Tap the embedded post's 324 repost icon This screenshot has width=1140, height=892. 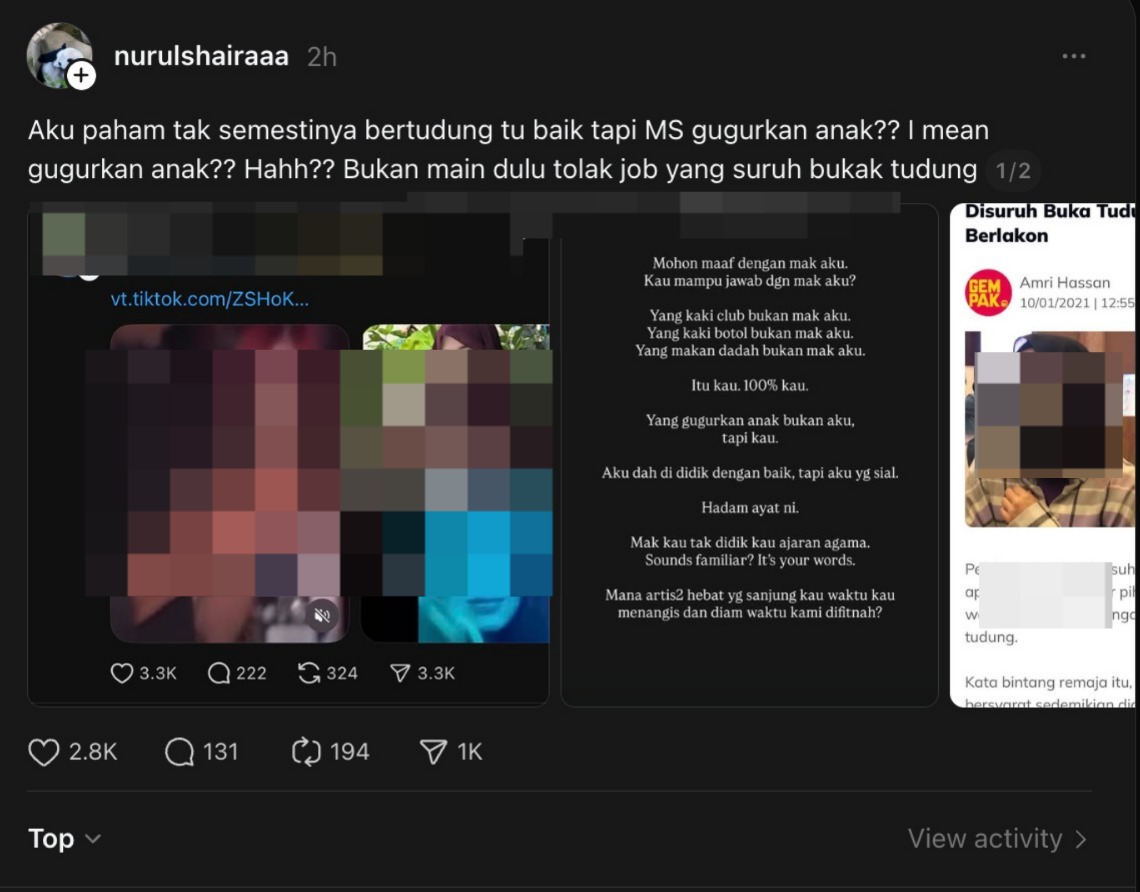pyautogui.click(x=309, y=673)
